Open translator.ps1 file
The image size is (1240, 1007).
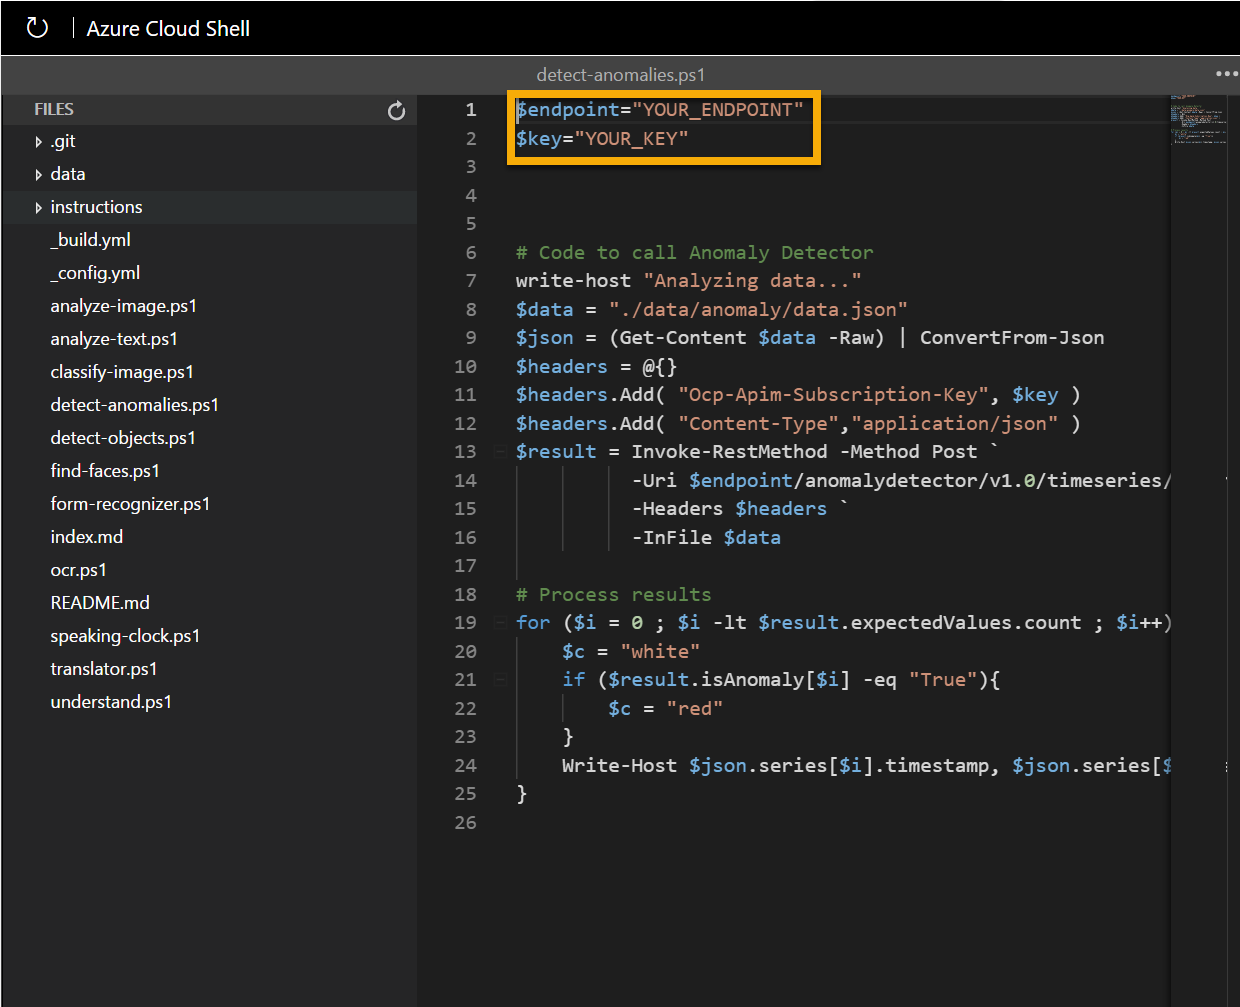[x=103, y=669]
